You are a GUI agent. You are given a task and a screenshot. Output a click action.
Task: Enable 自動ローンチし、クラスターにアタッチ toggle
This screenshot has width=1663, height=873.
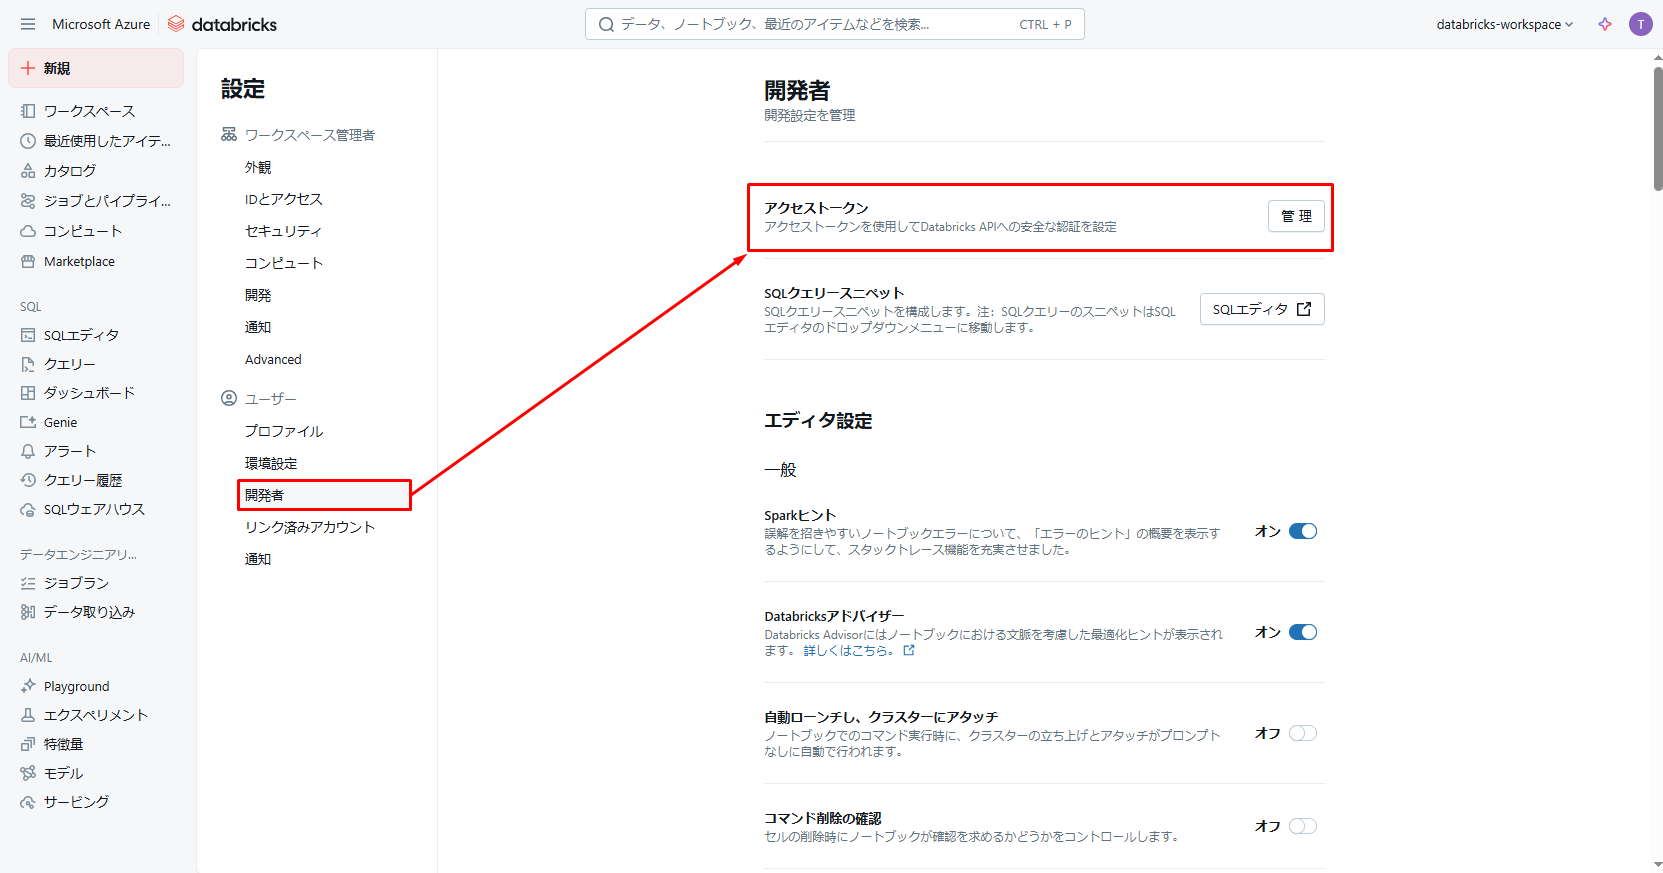pos(1302,733)
